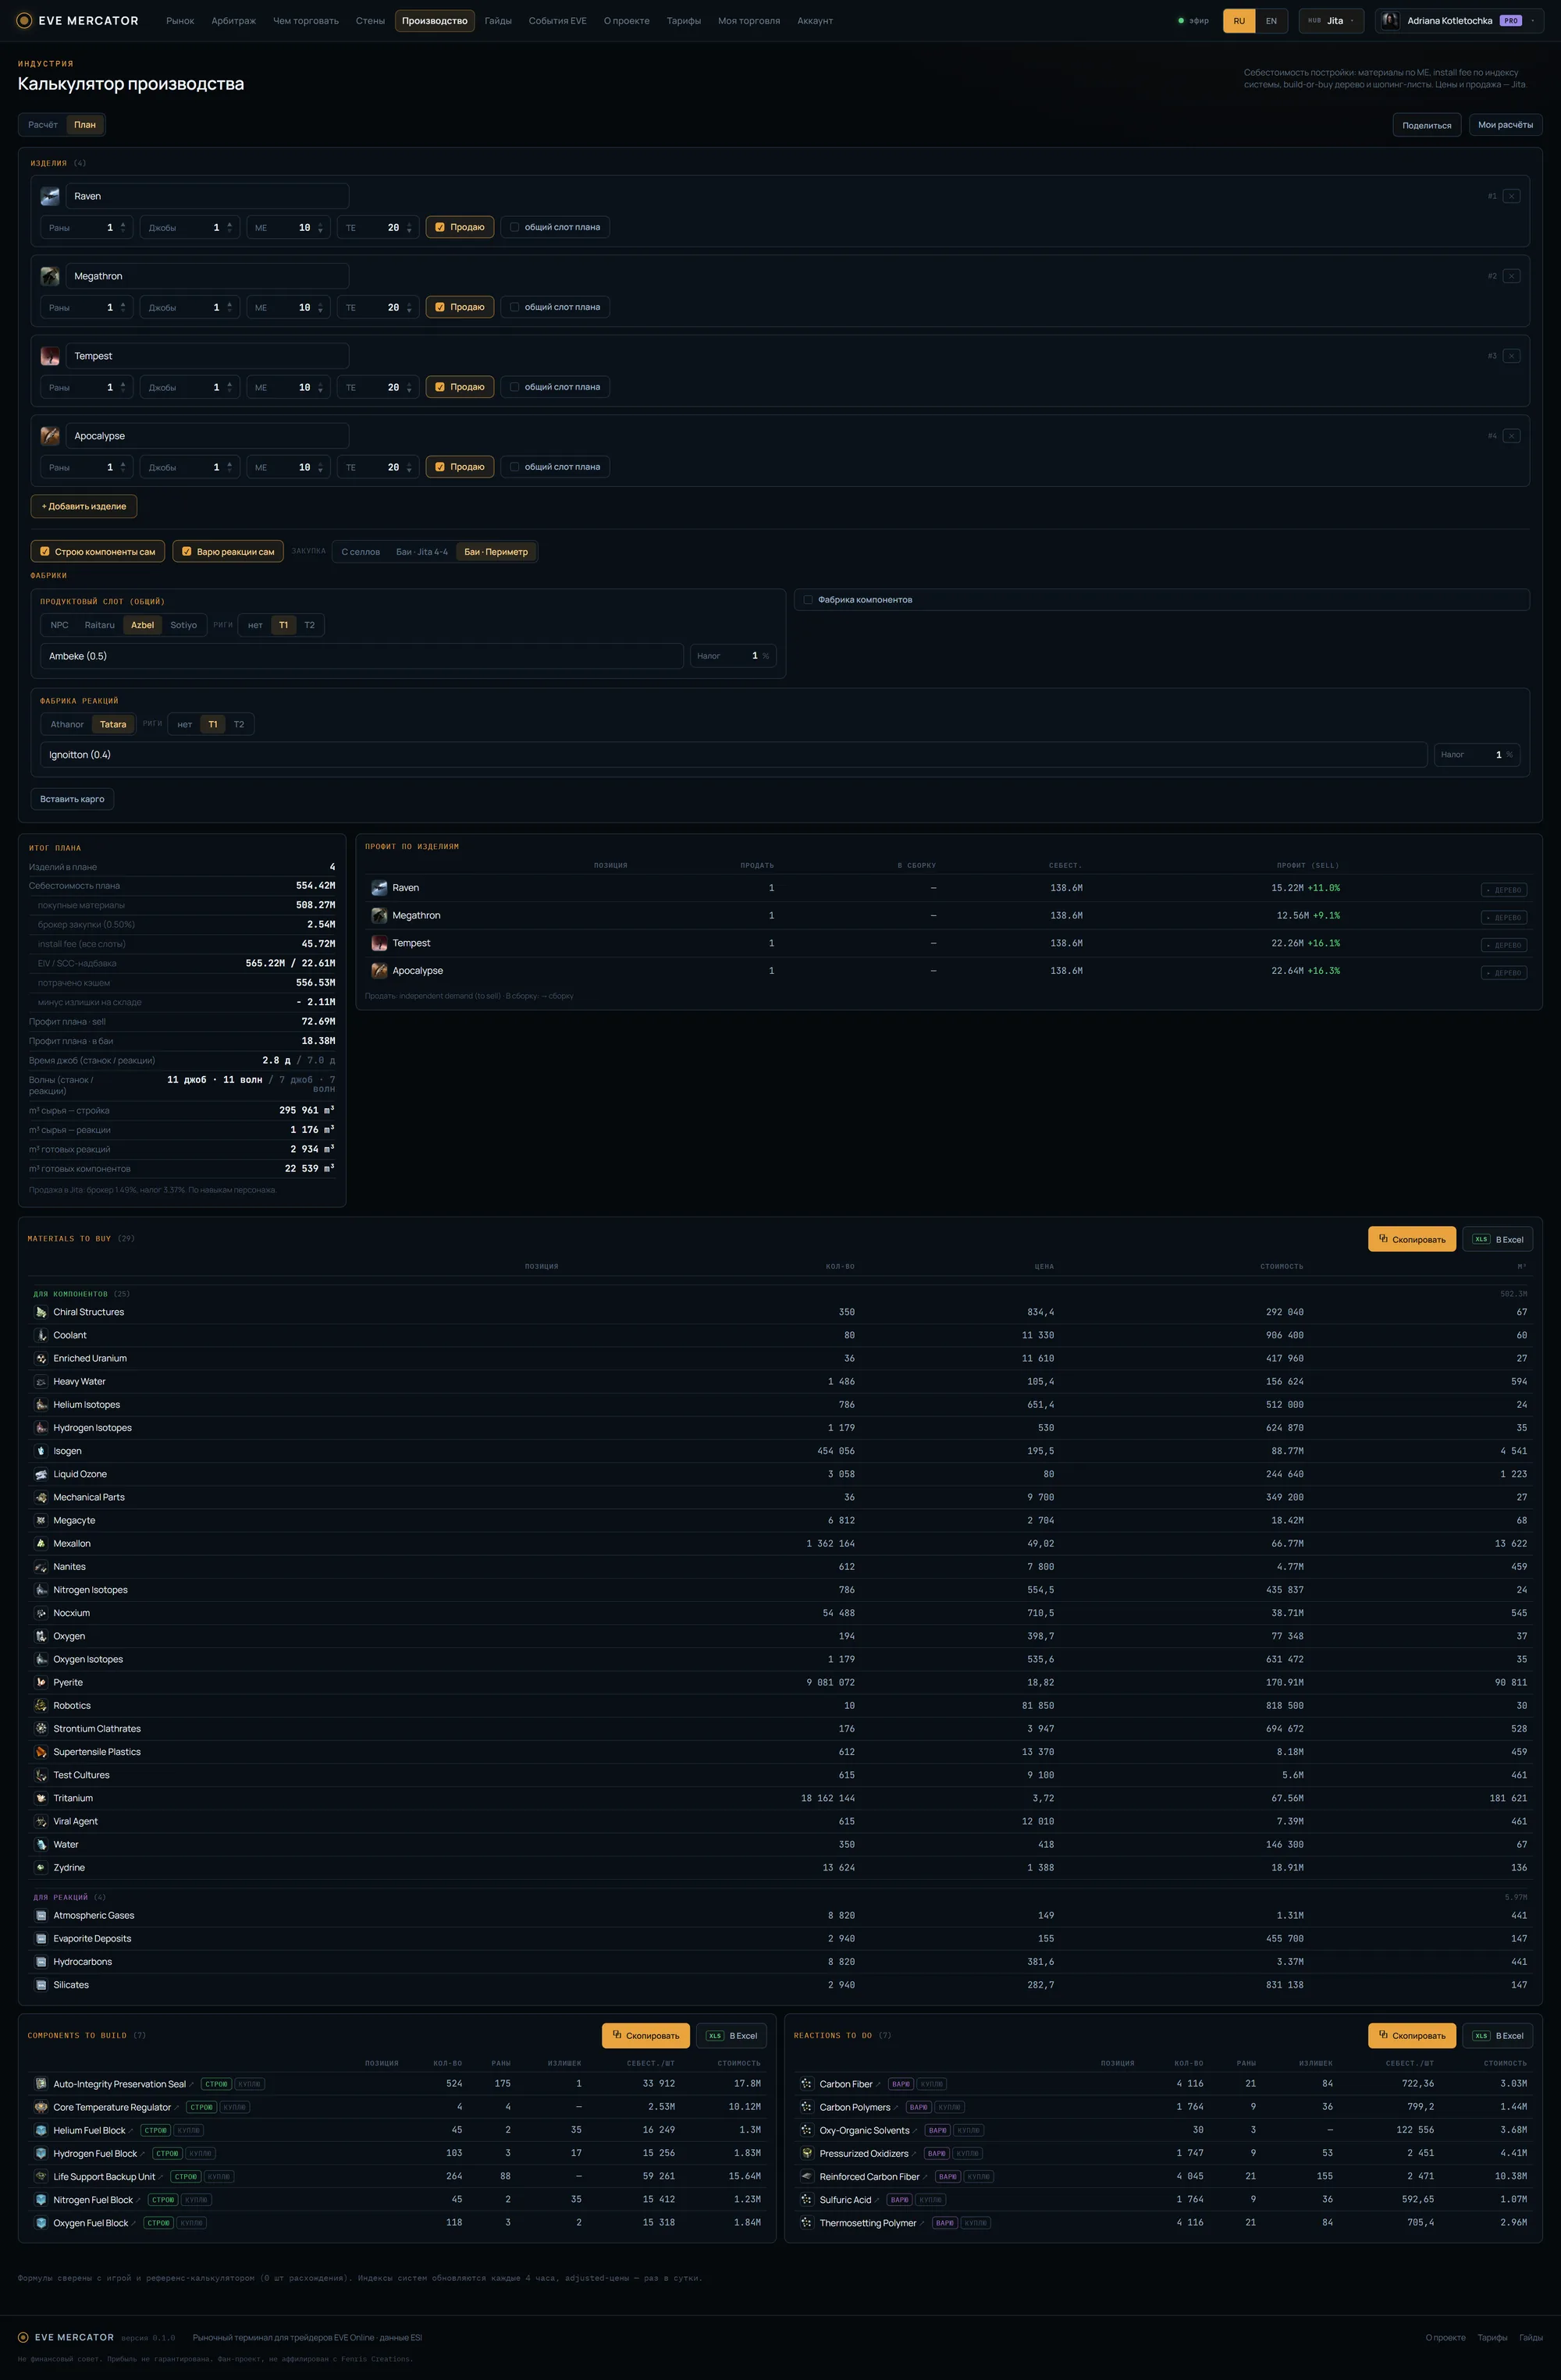Screen dimensions: 1561x2380
Task: Click the Supertensile Plastics material icon
Action: coord(41,1752)
